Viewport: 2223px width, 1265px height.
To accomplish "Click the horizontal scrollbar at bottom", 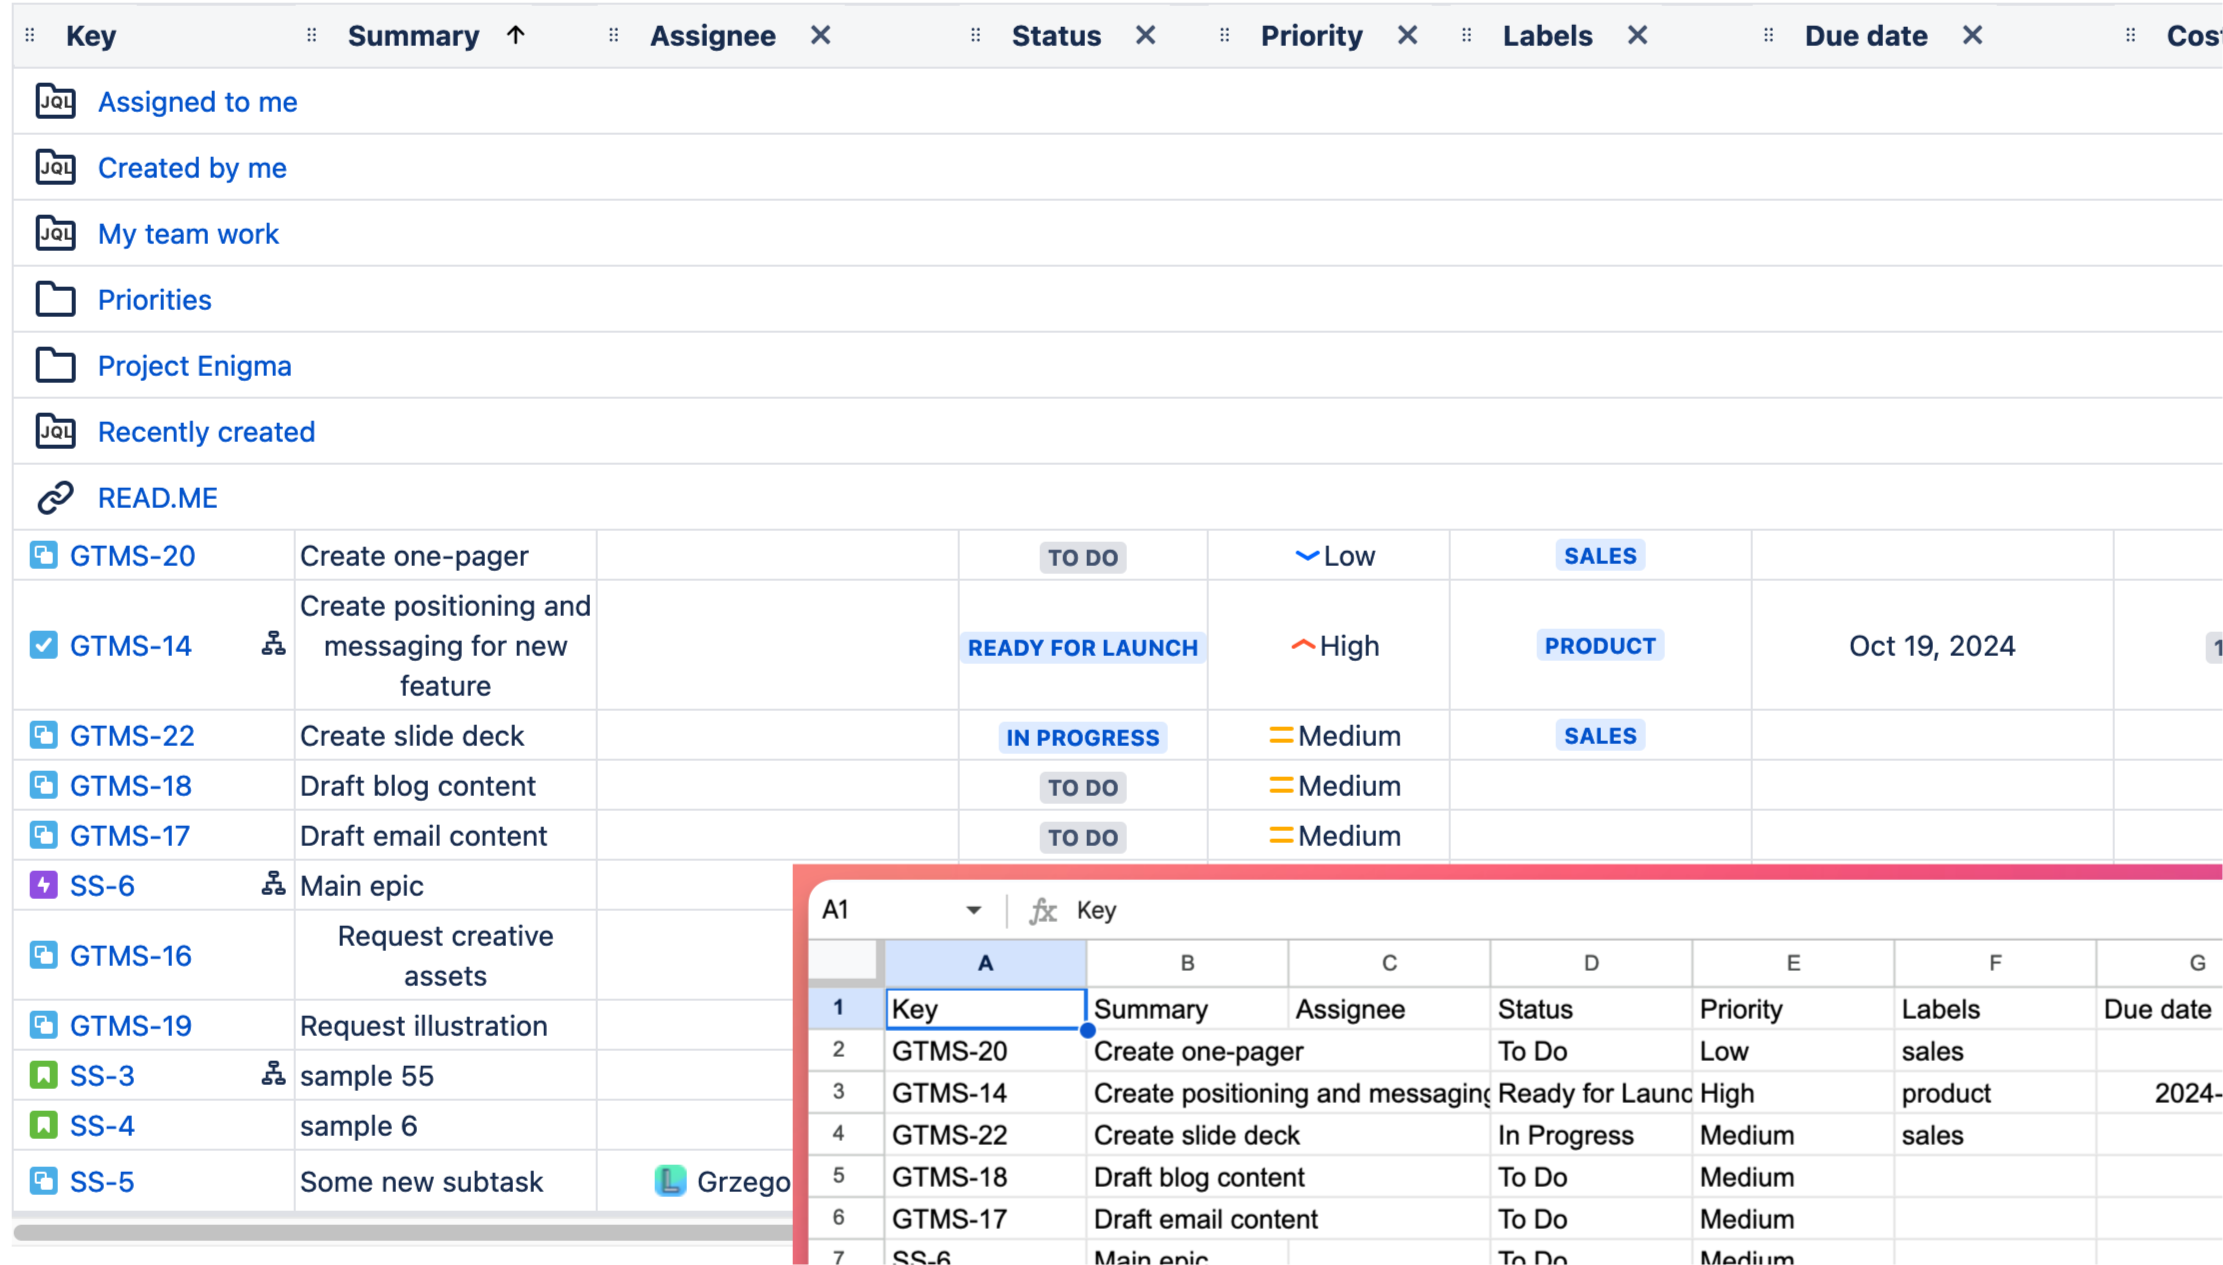I will (400, 1232).
